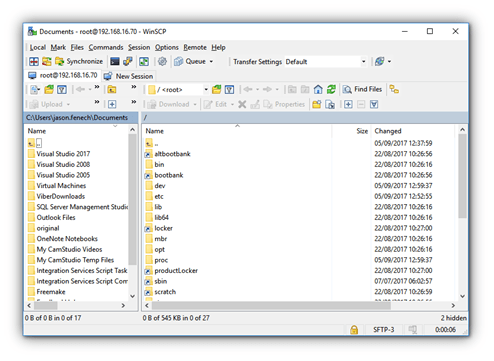Go to remote home directory via house icon
Screen dimensions: 494x361
tap(318, 89)
